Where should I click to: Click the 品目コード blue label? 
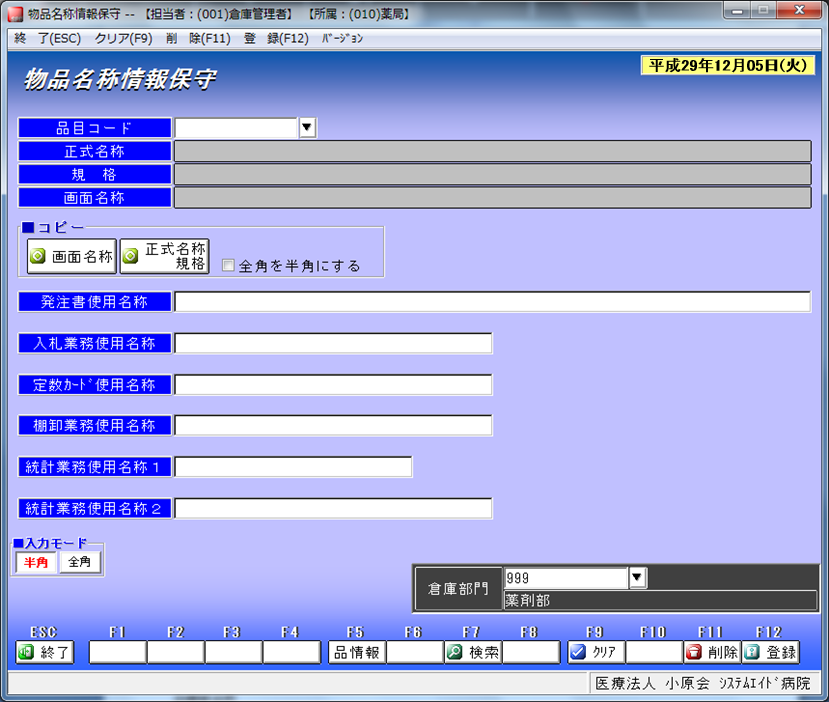95,127
